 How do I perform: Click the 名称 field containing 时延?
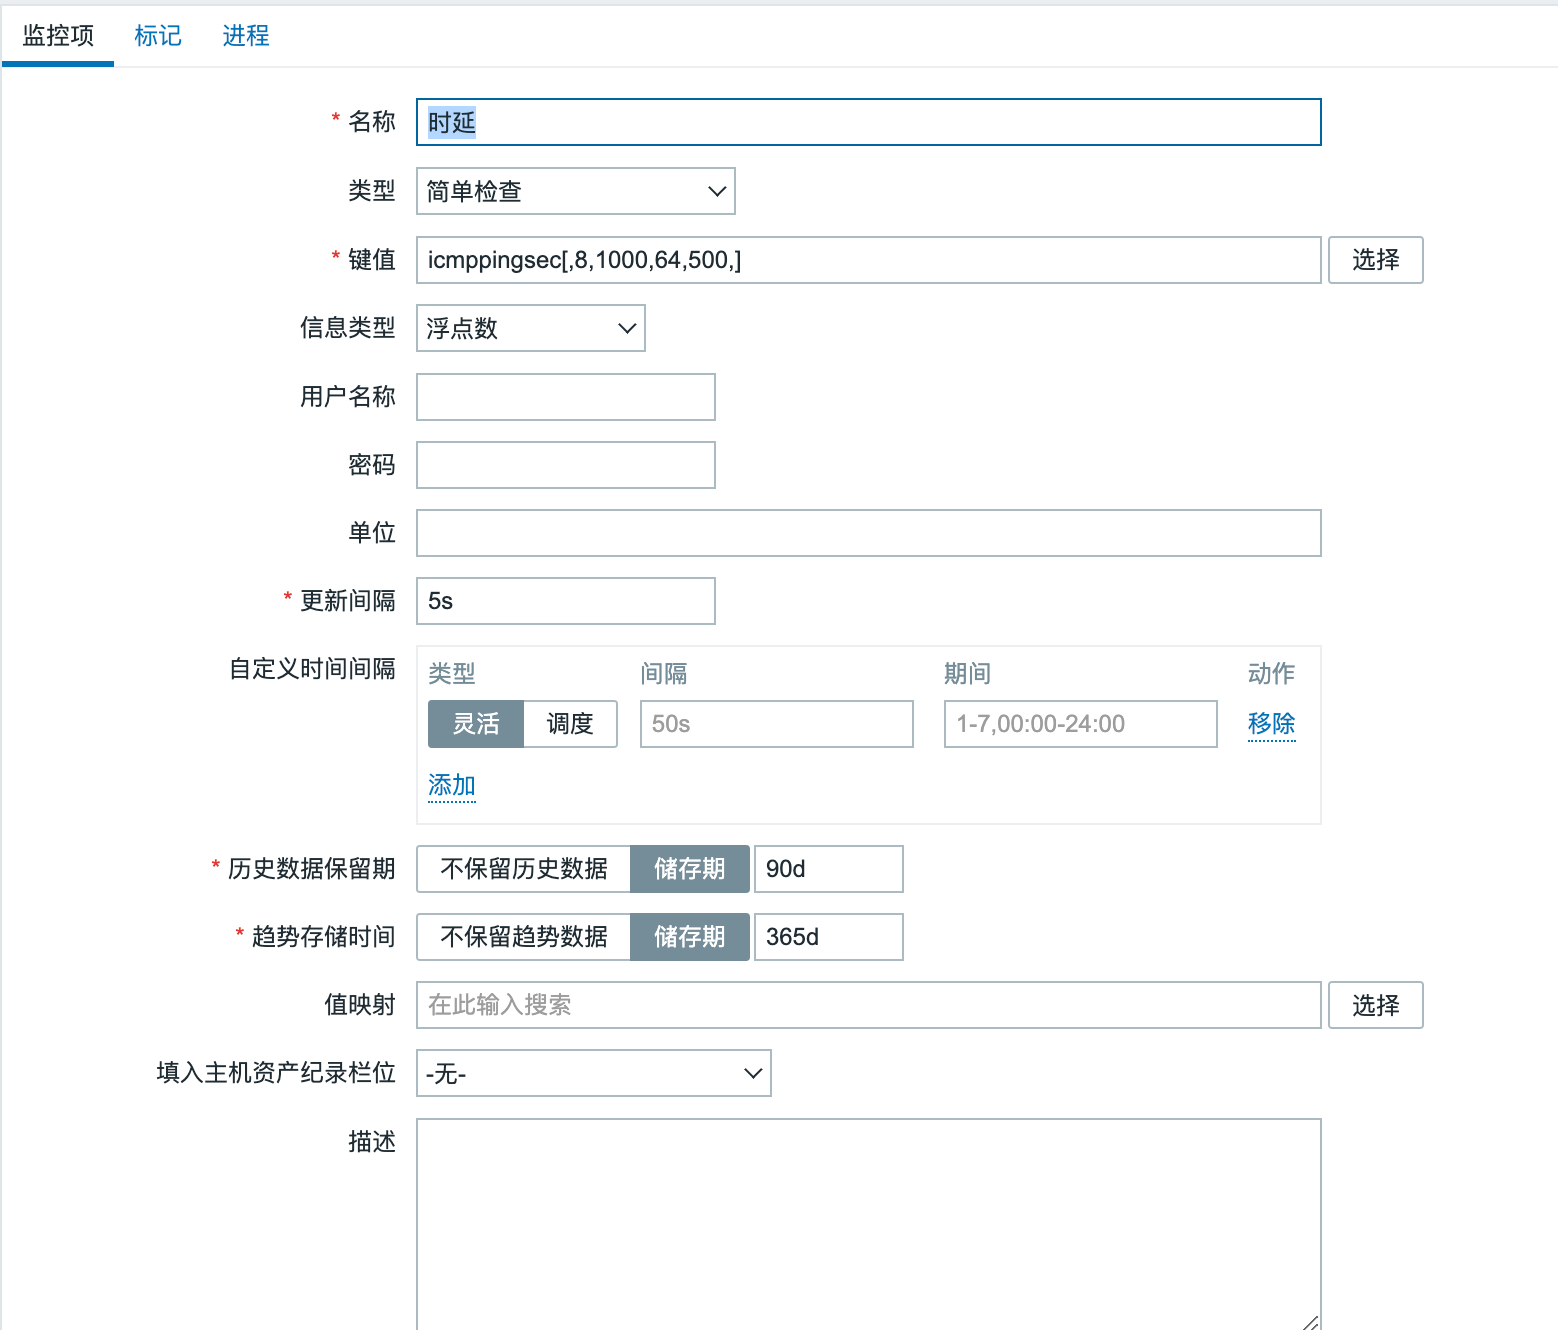pos(868,121)
